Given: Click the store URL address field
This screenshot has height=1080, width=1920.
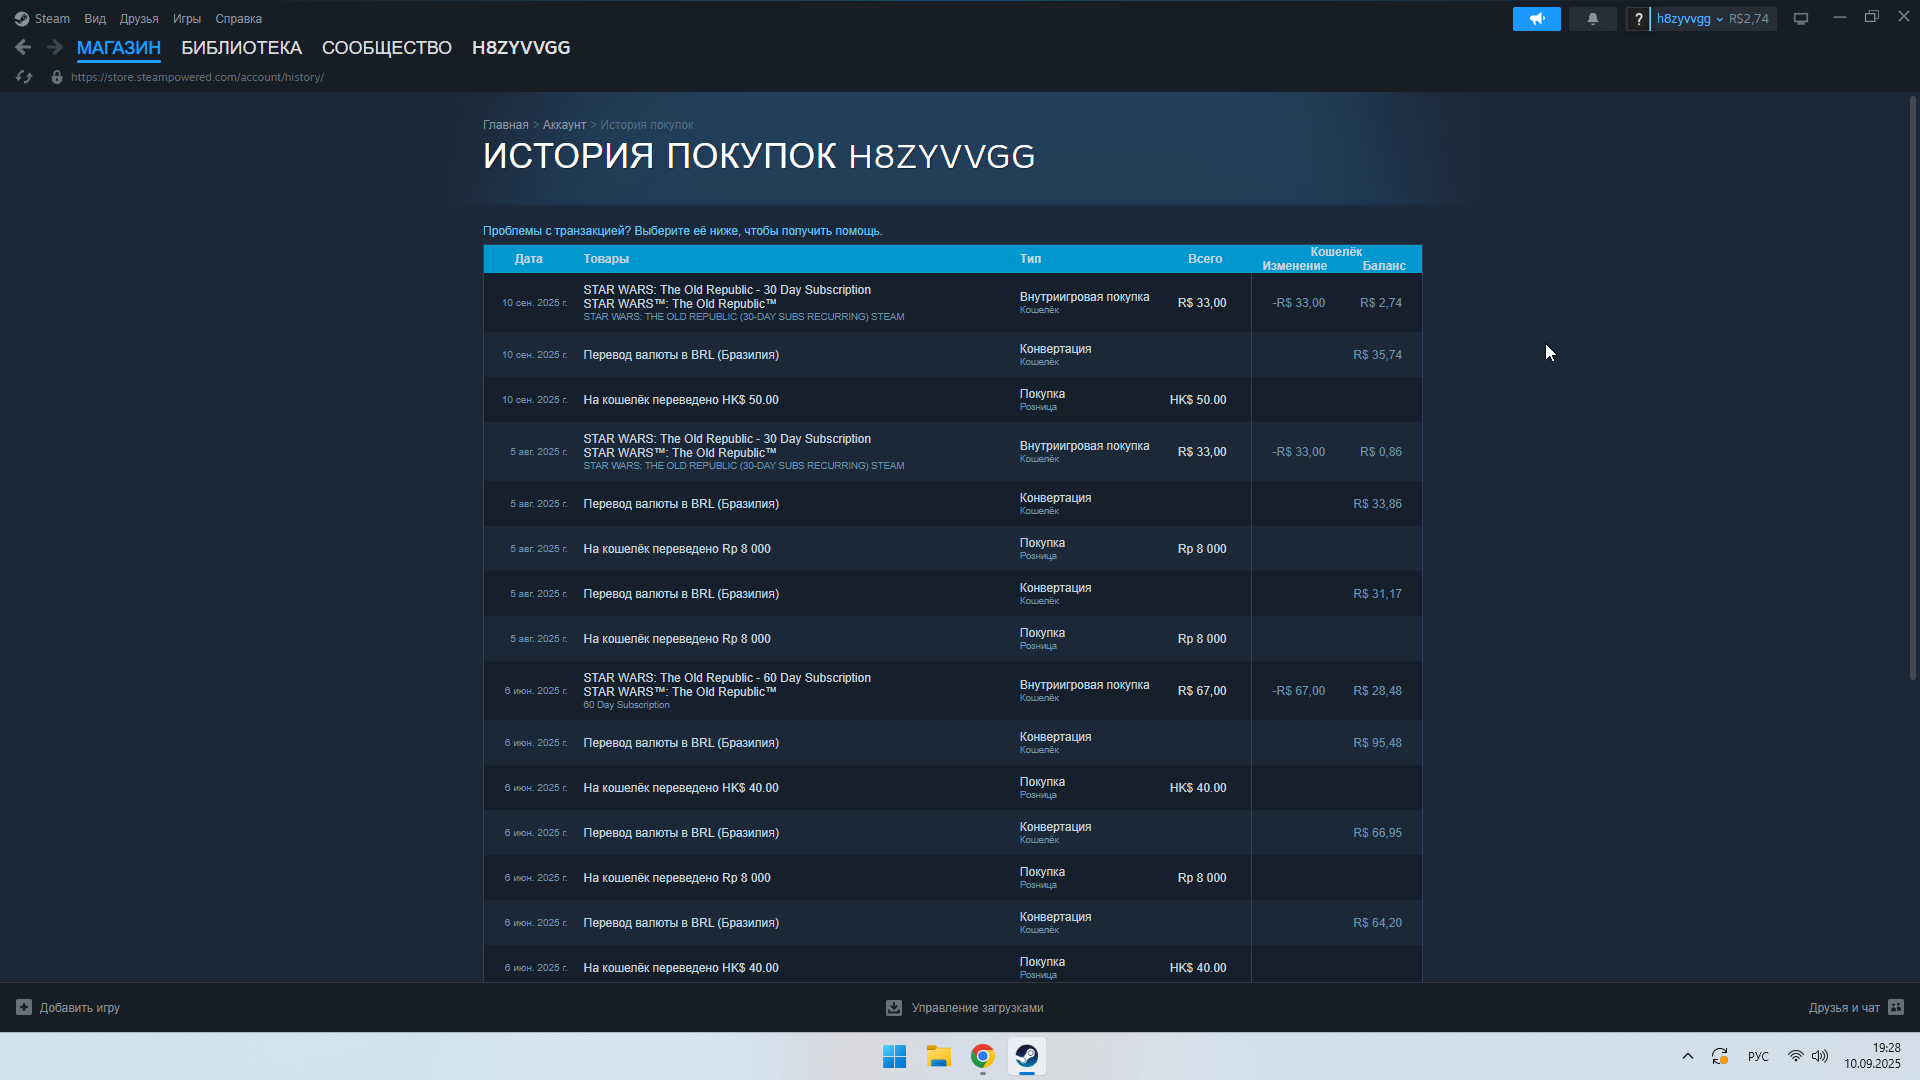Looking at the screenshot, I should click(x=197, y=77).
